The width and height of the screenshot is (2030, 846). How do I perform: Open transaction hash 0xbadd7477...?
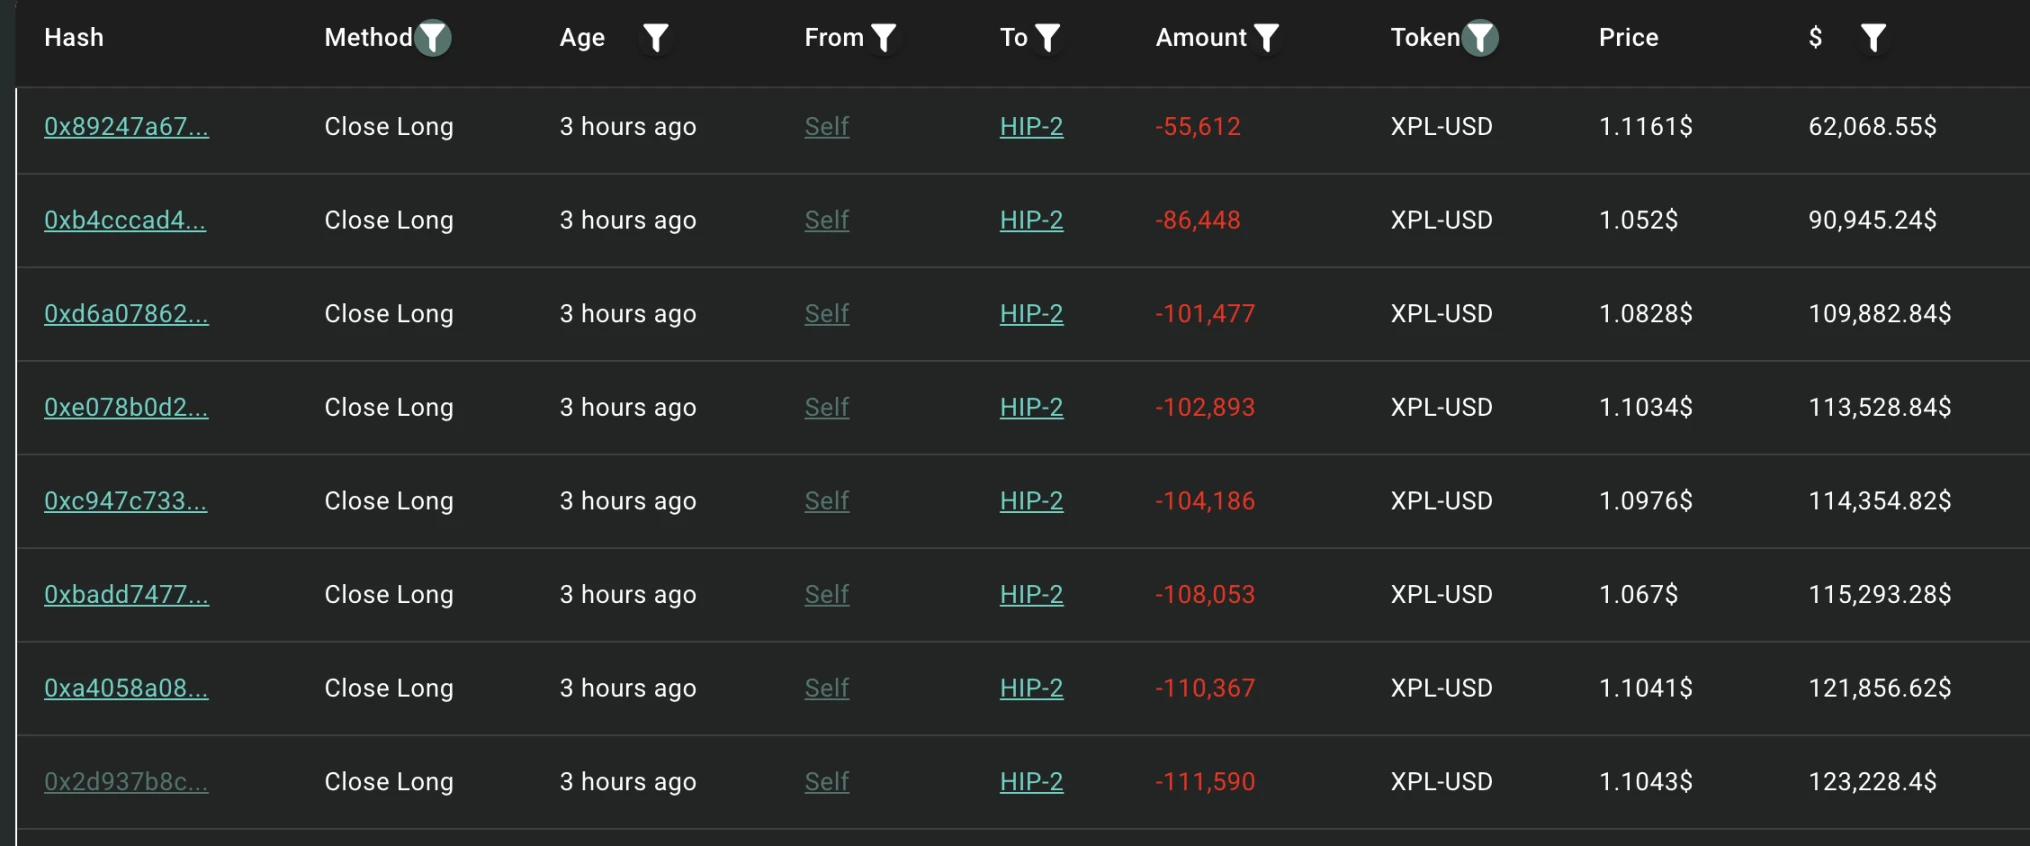coord(126,595)
